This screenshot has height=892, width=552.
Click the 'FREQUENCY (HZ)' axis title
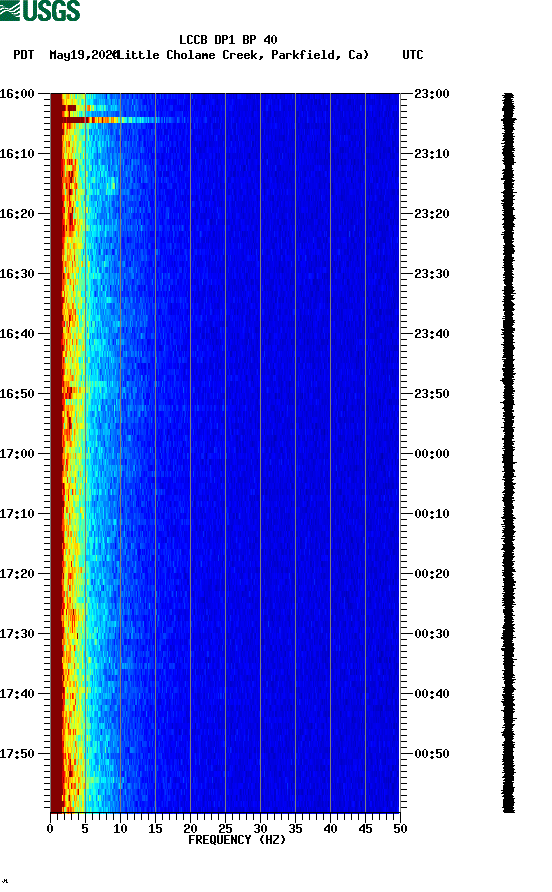tap(237, 840)
